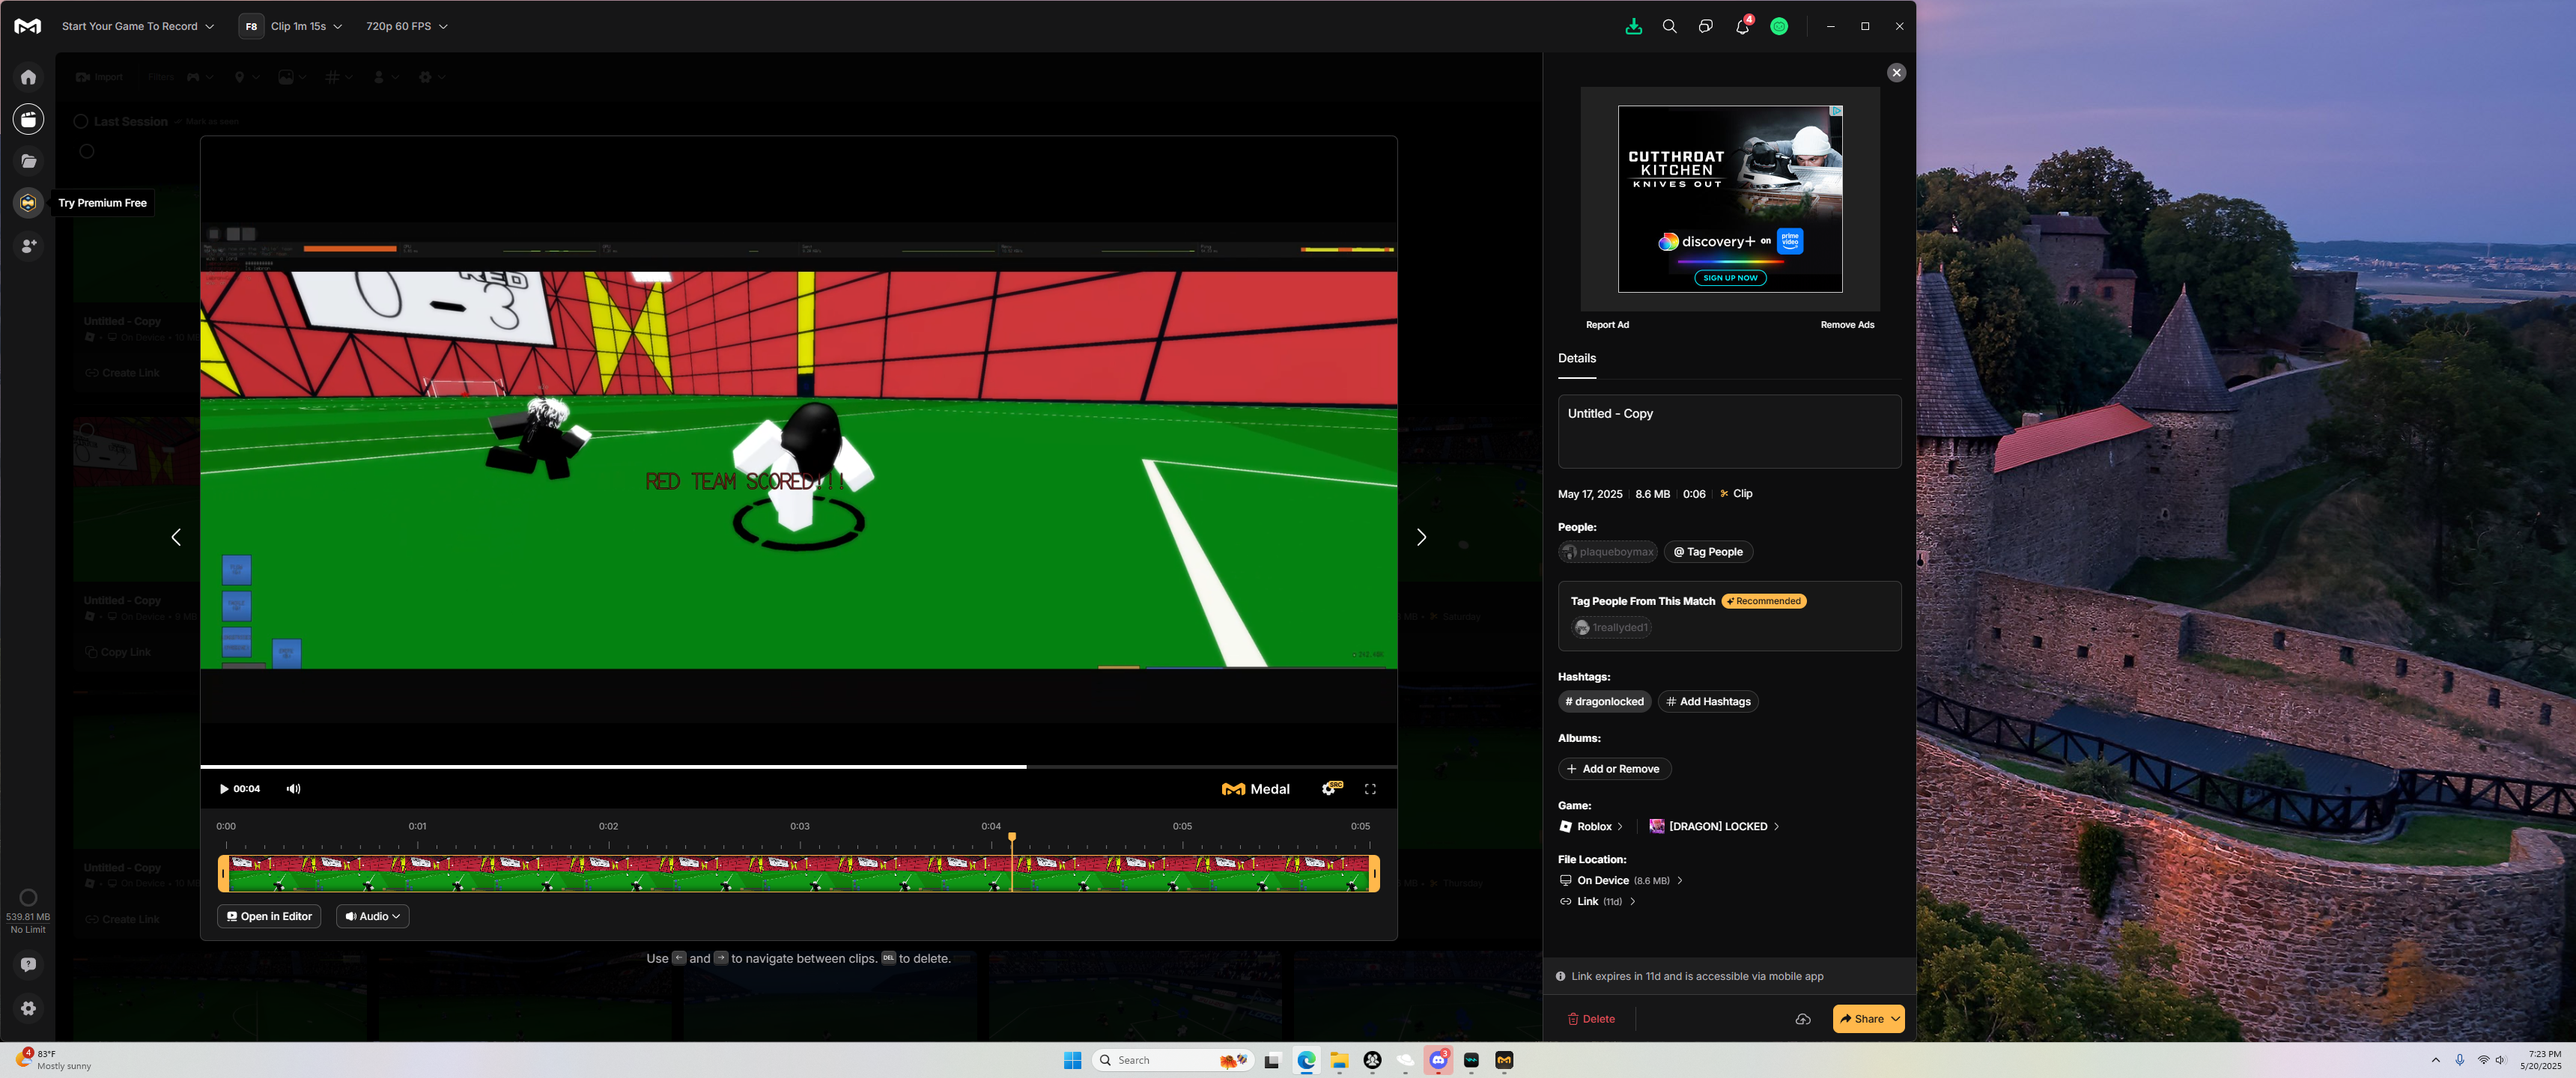Screen dimensions: 2576x1078
Task: Click the Medal logo in top-left corner
Action: [x=28, y=26]
